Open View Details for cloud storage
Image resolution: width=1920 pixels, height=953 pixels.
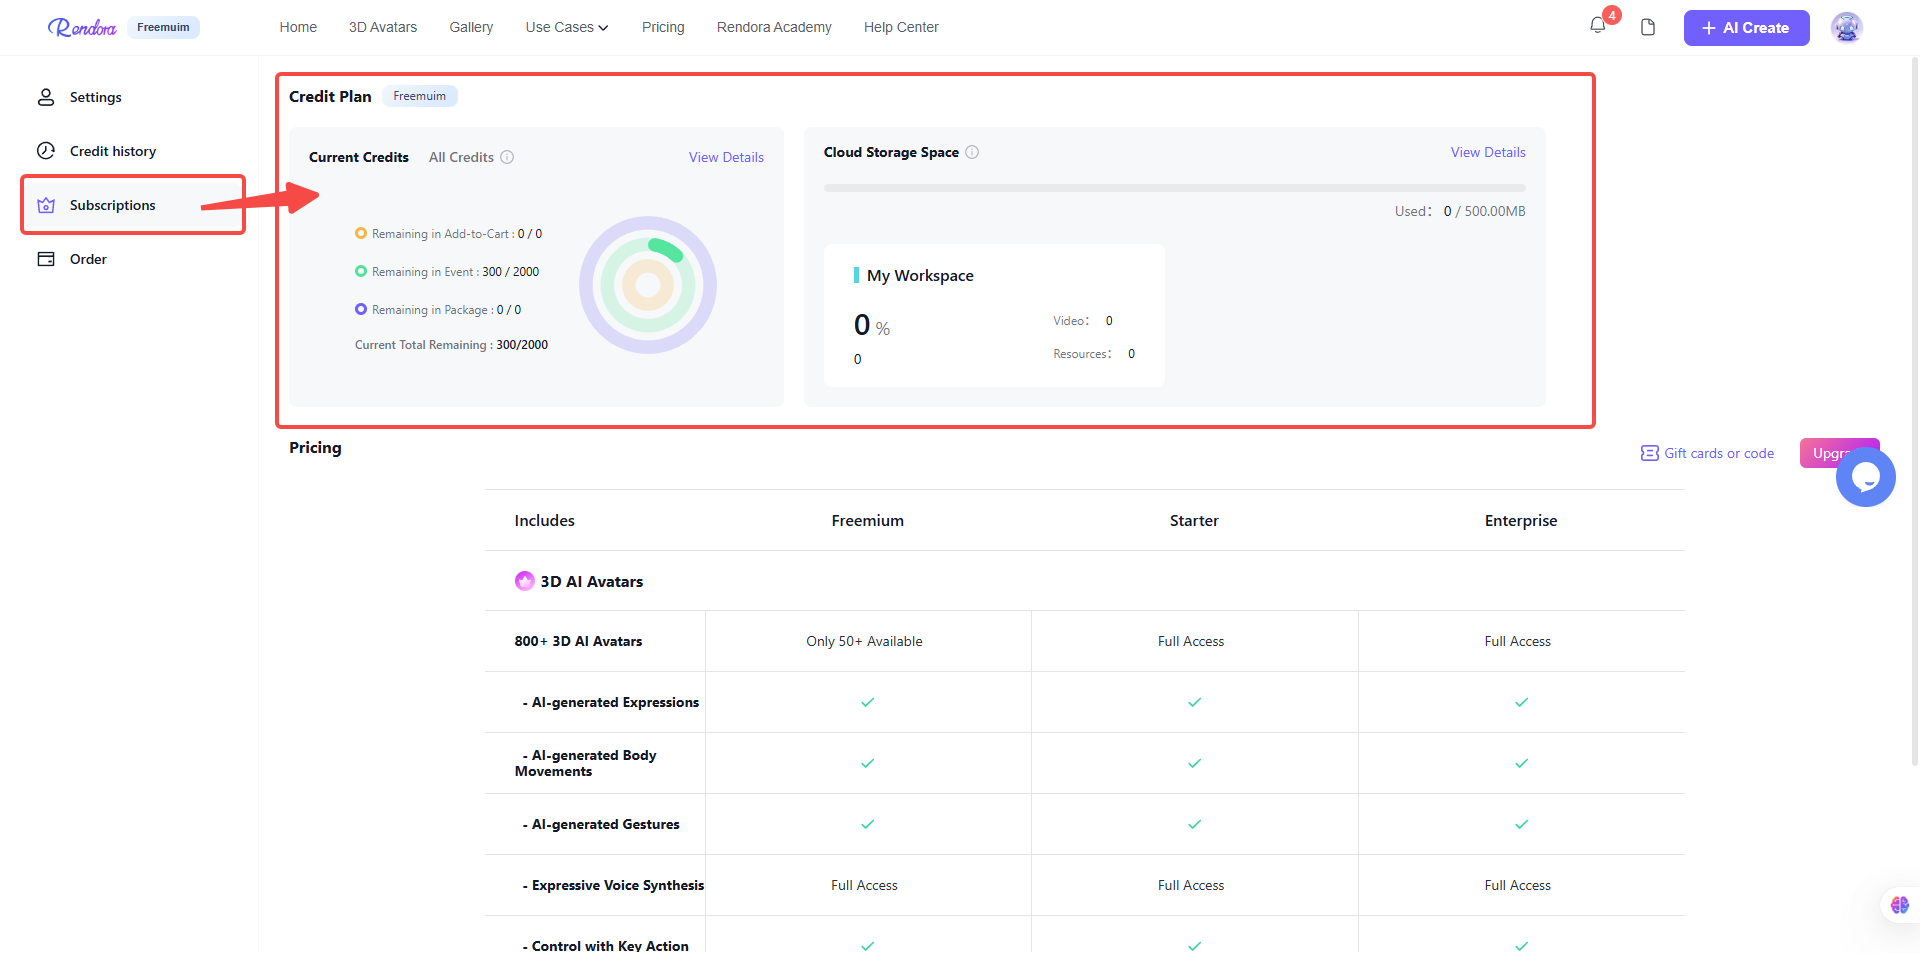click(x=1488, y=152)
